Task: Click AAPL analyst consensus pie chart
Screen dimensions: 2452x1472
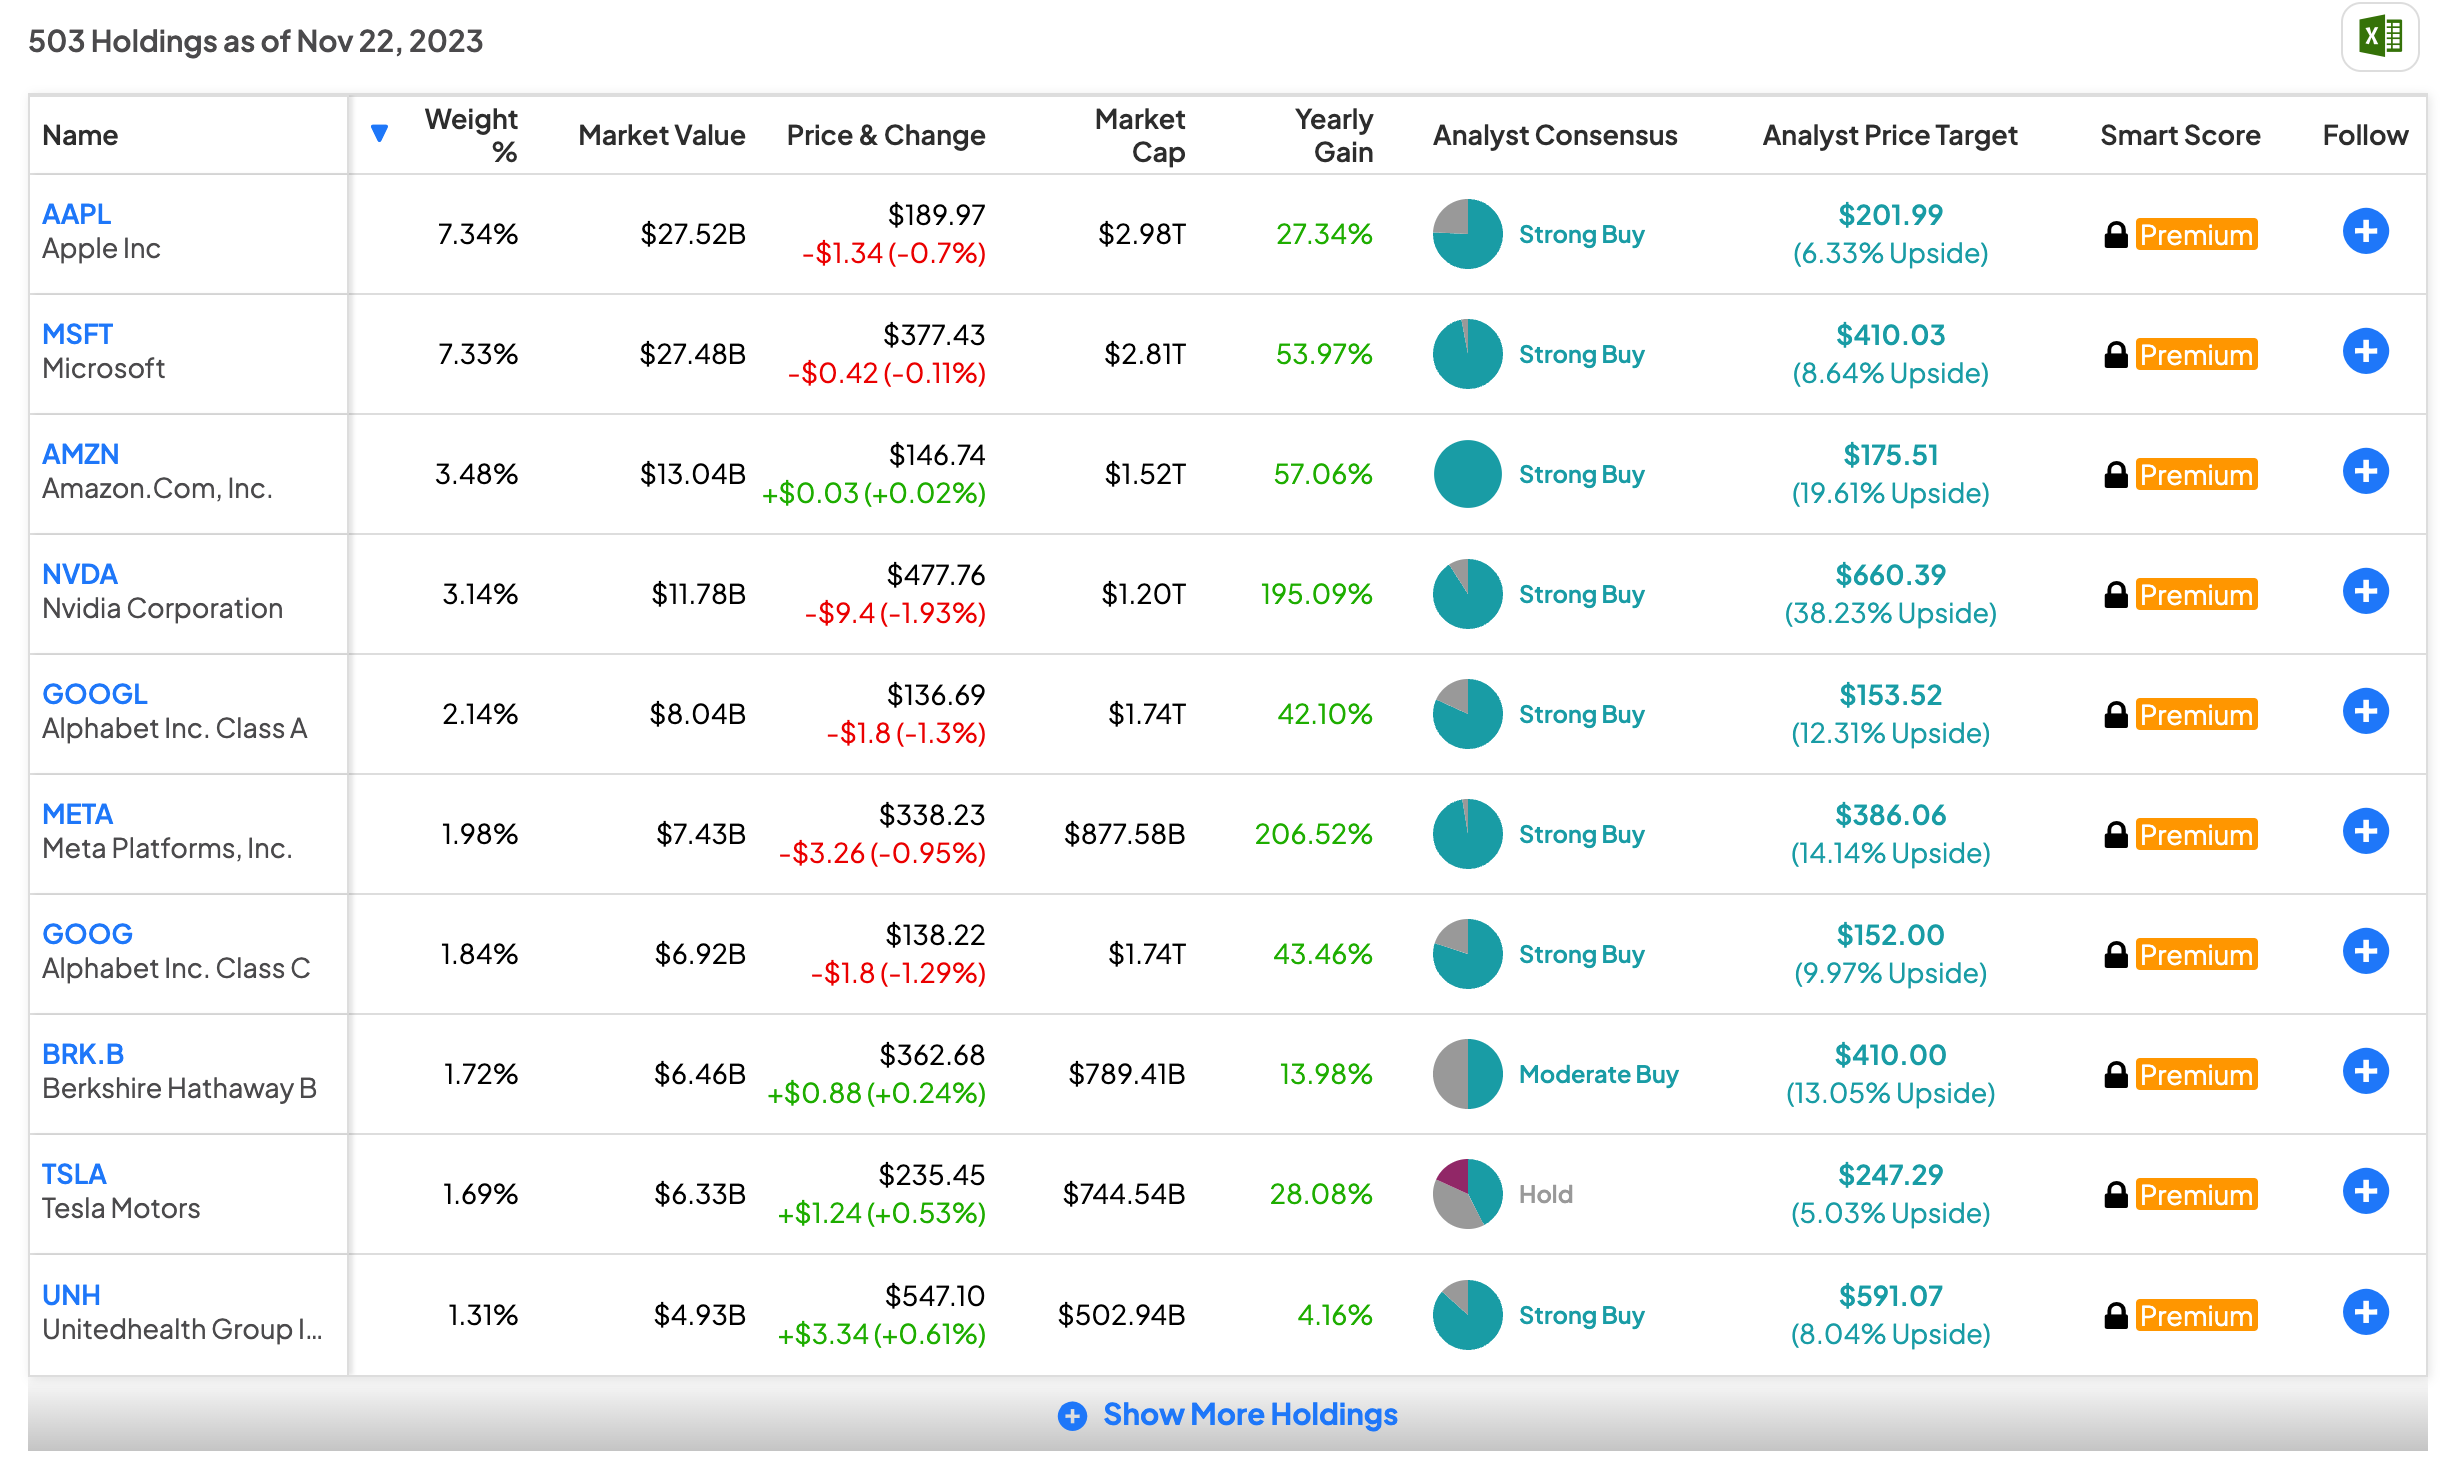Action: (1467, 234)
